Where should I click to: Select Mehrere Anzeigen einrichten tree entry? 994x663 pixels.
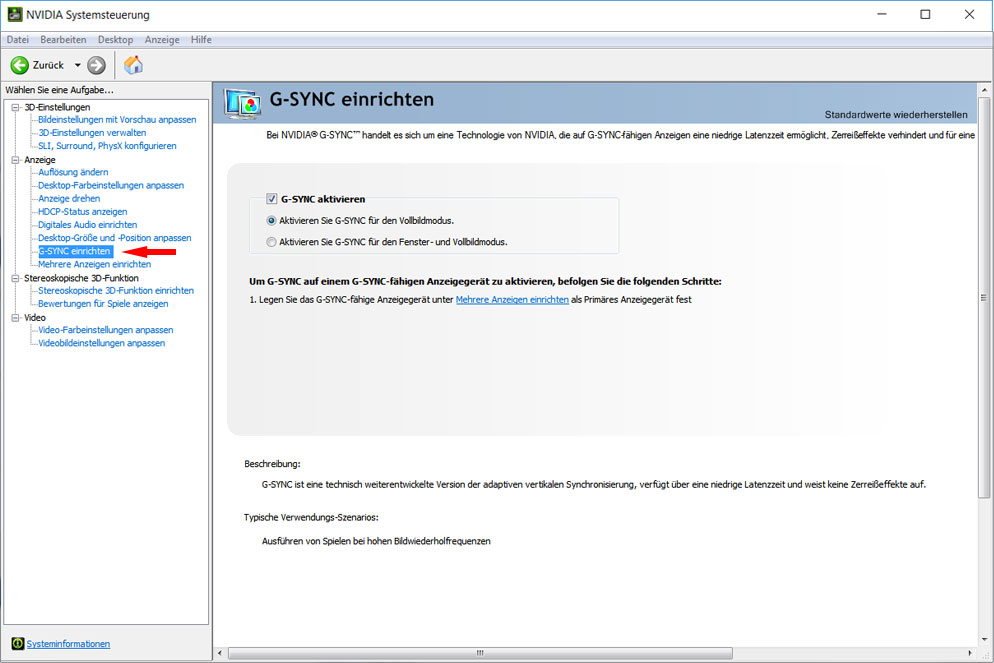94,264
